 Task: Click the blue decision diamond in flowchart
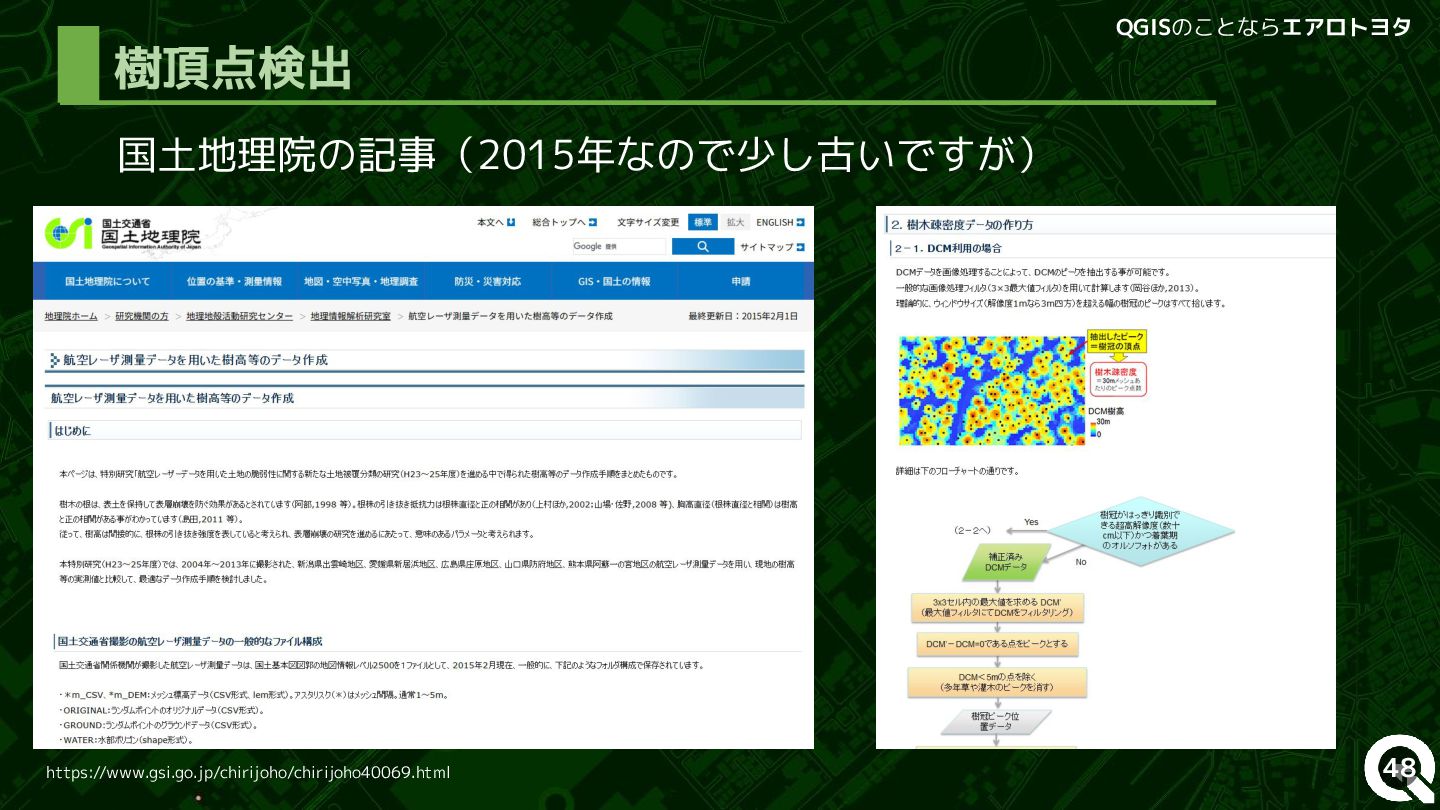click(x=1140, y=531)
